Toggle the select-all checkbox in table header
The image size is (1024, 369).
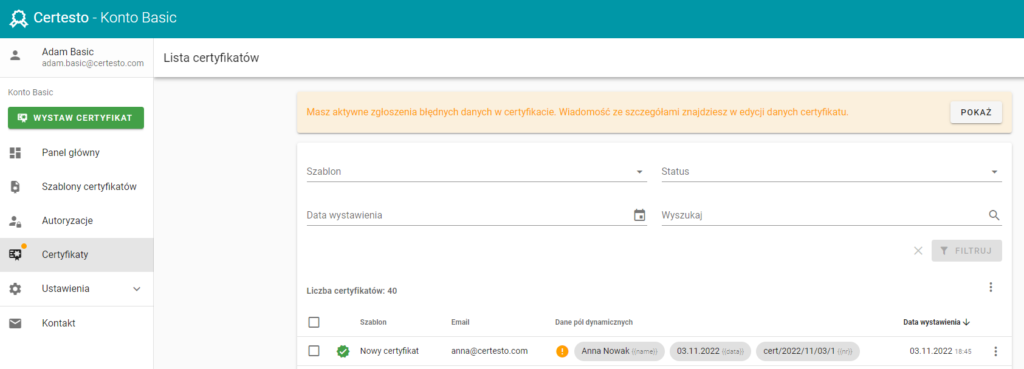(313, 322)
